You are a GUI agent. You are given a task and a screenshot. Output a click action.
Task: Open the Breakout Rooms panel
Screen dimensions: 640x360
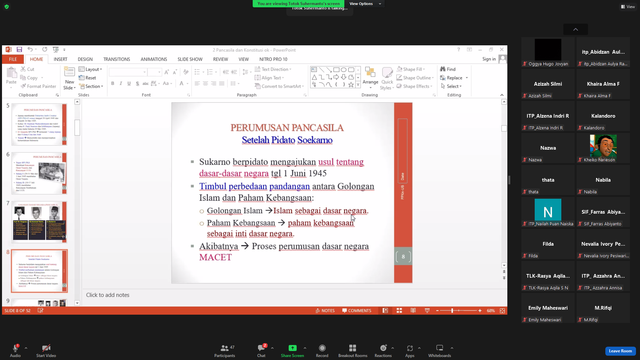pyautogui.click(x=352, y=350)
